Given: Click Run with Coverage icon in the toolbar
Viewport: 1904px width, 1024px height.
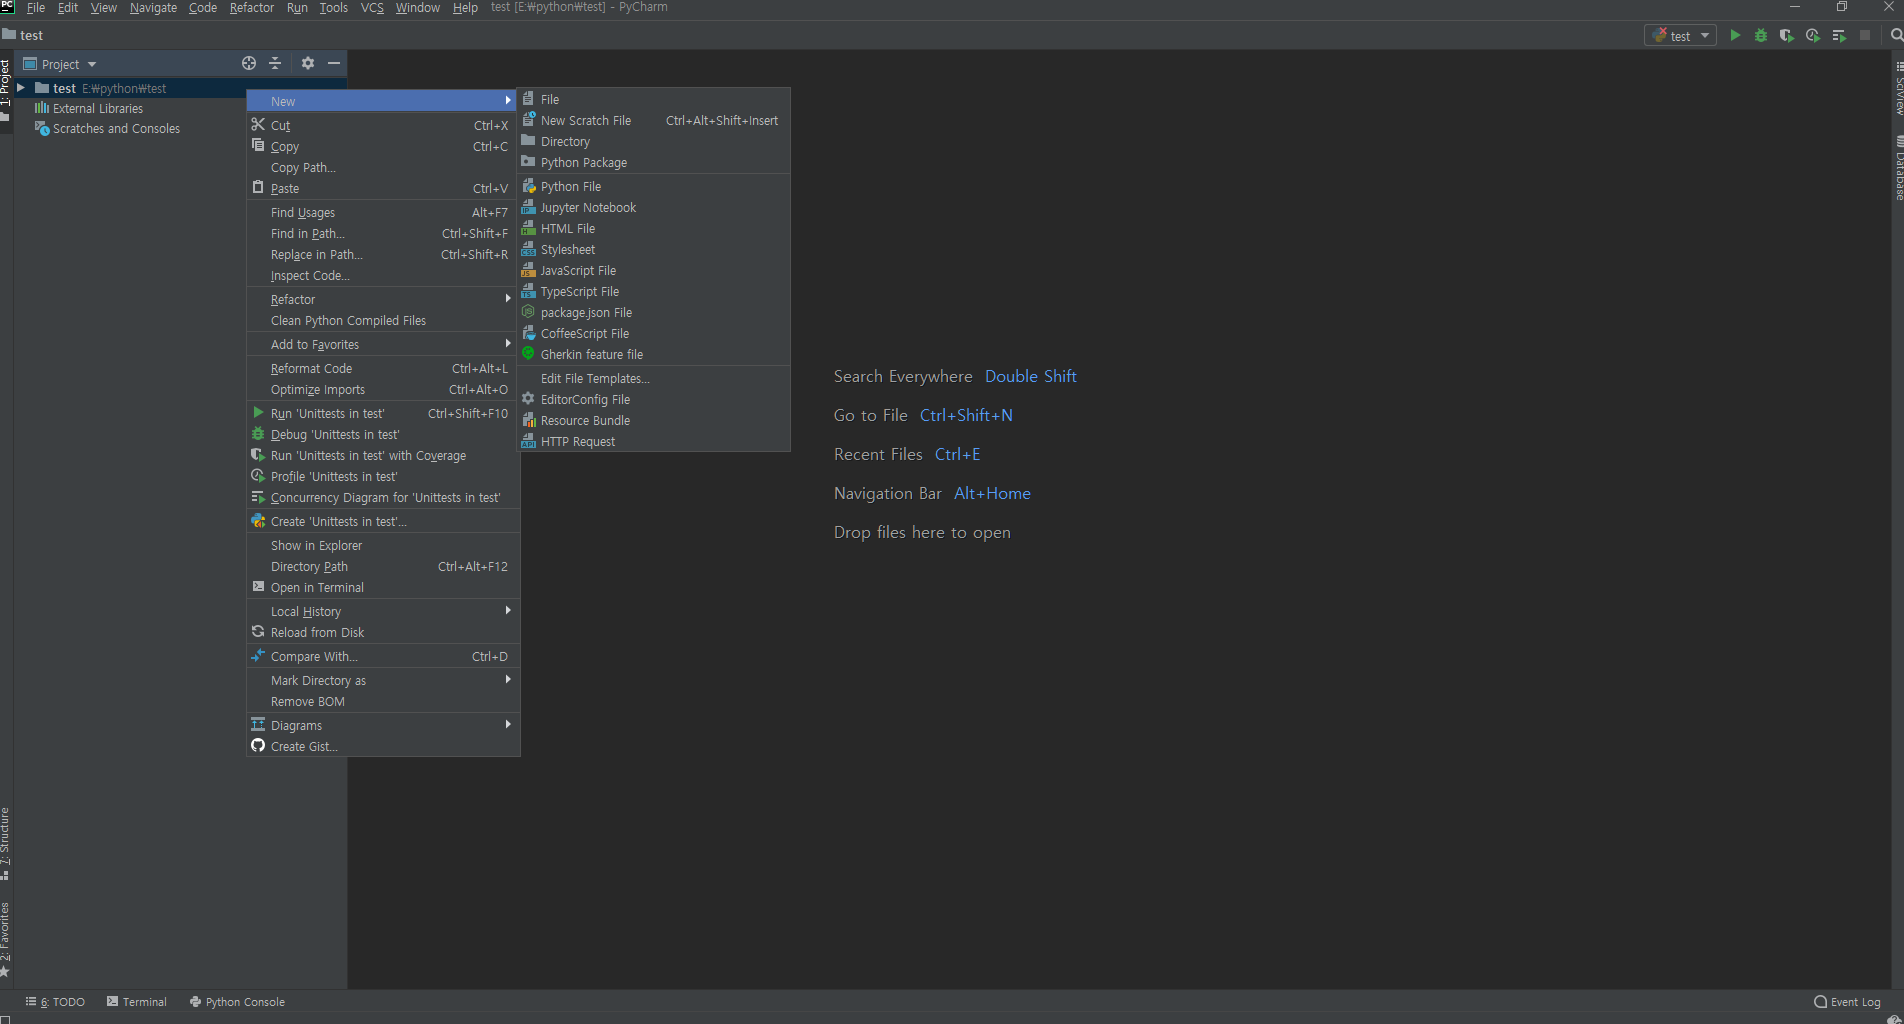Looking at the screenshot, I should [x=1787, y=35].
